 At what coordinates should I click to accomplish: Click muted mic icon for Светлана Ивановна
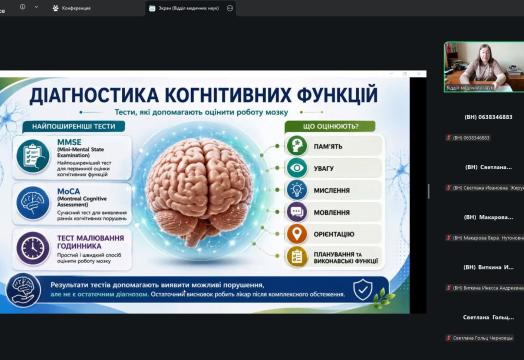coord(449,188)
